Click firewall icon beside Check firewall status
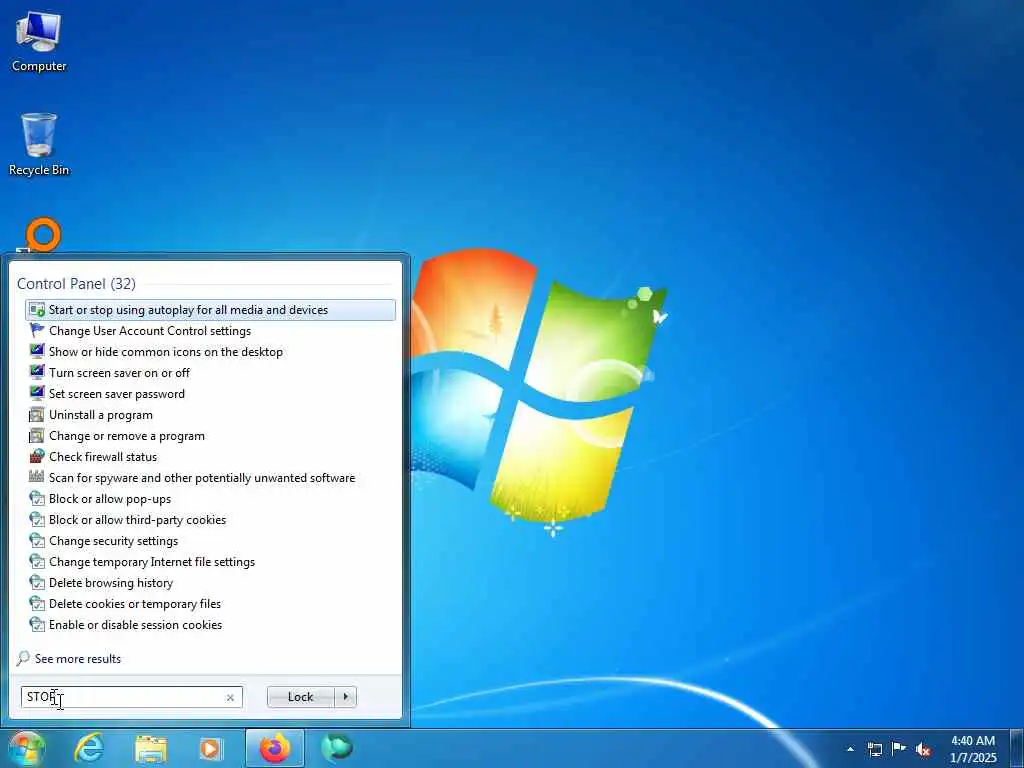This screenshot has width=1024, height=768. 37,456
